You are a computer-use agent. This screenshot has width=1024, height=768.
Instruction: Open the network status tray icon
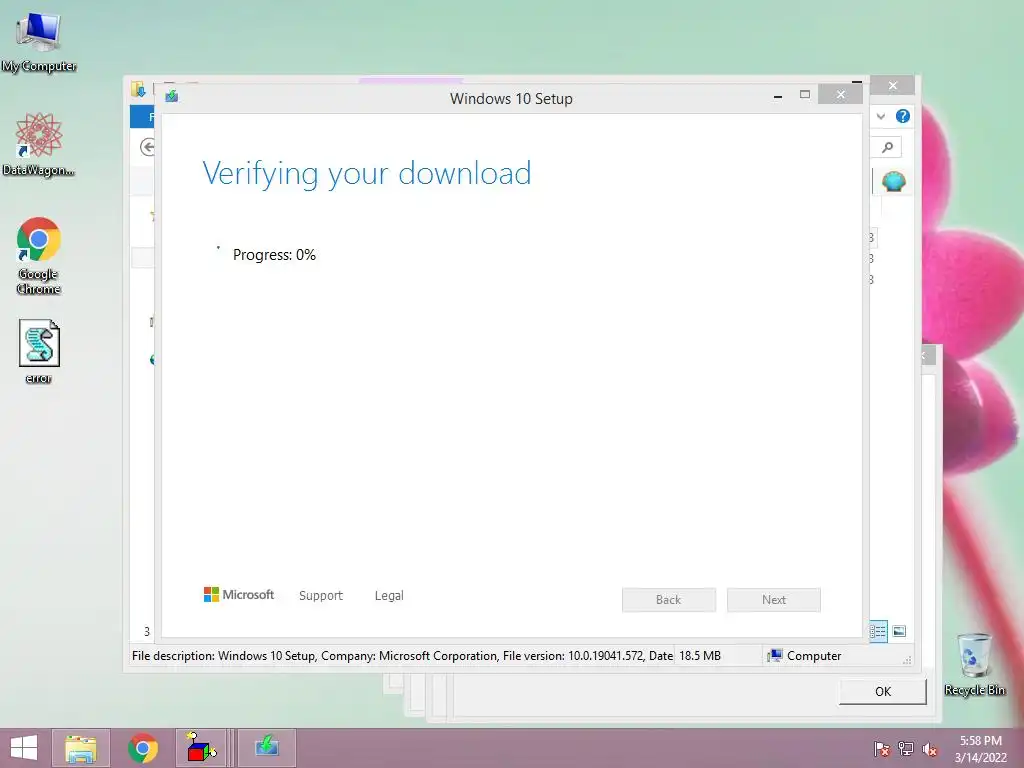point(906,749)
